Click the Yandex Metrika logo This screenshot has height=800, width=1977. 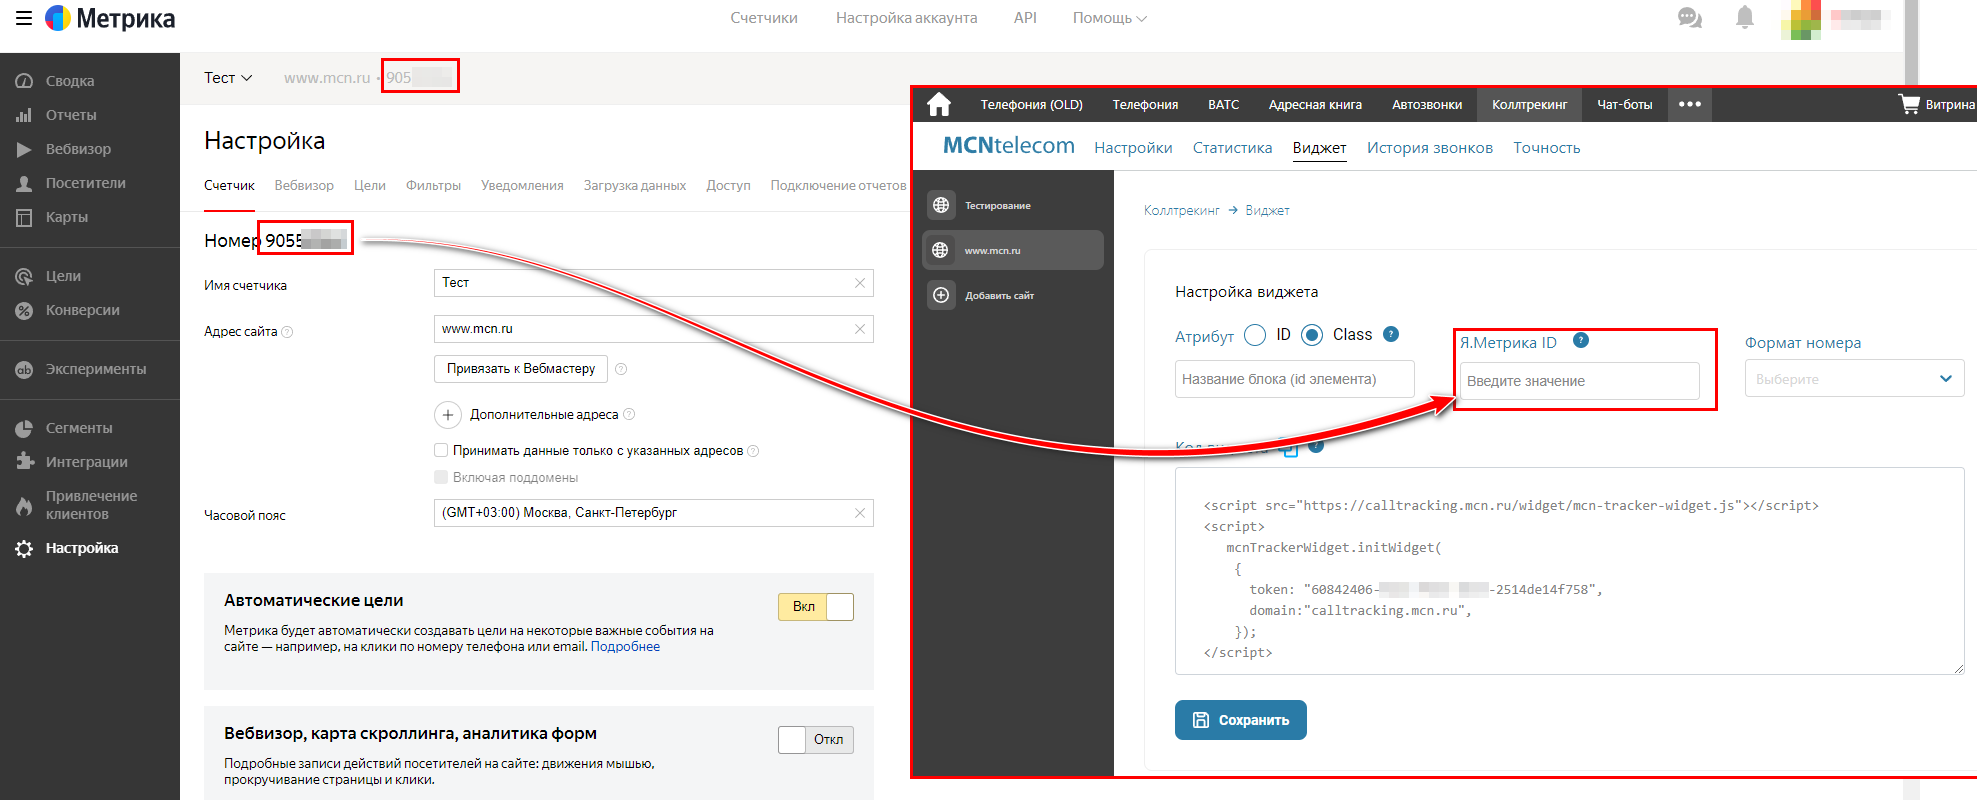[110, 18]
